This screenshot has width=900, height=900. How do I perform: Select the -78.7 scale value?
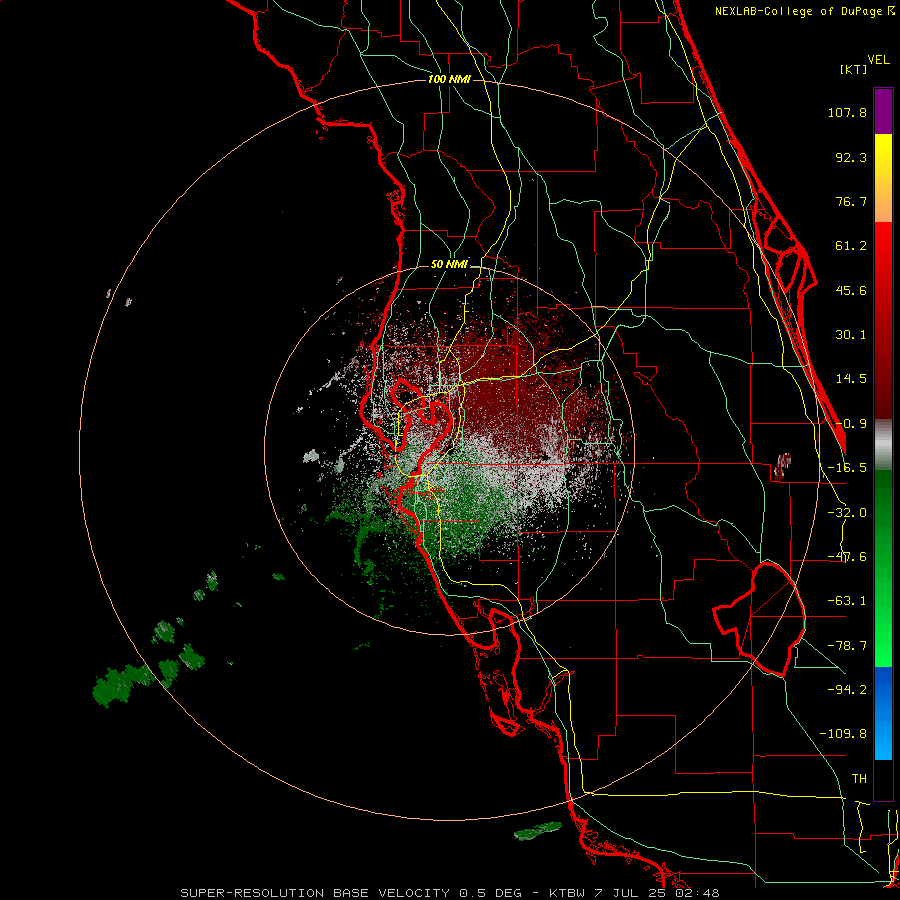pos(847,646)
